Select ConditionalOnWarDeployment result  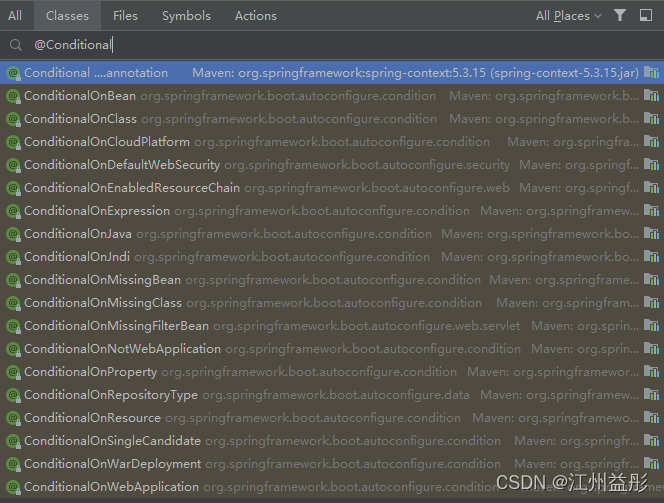(332, 464)
